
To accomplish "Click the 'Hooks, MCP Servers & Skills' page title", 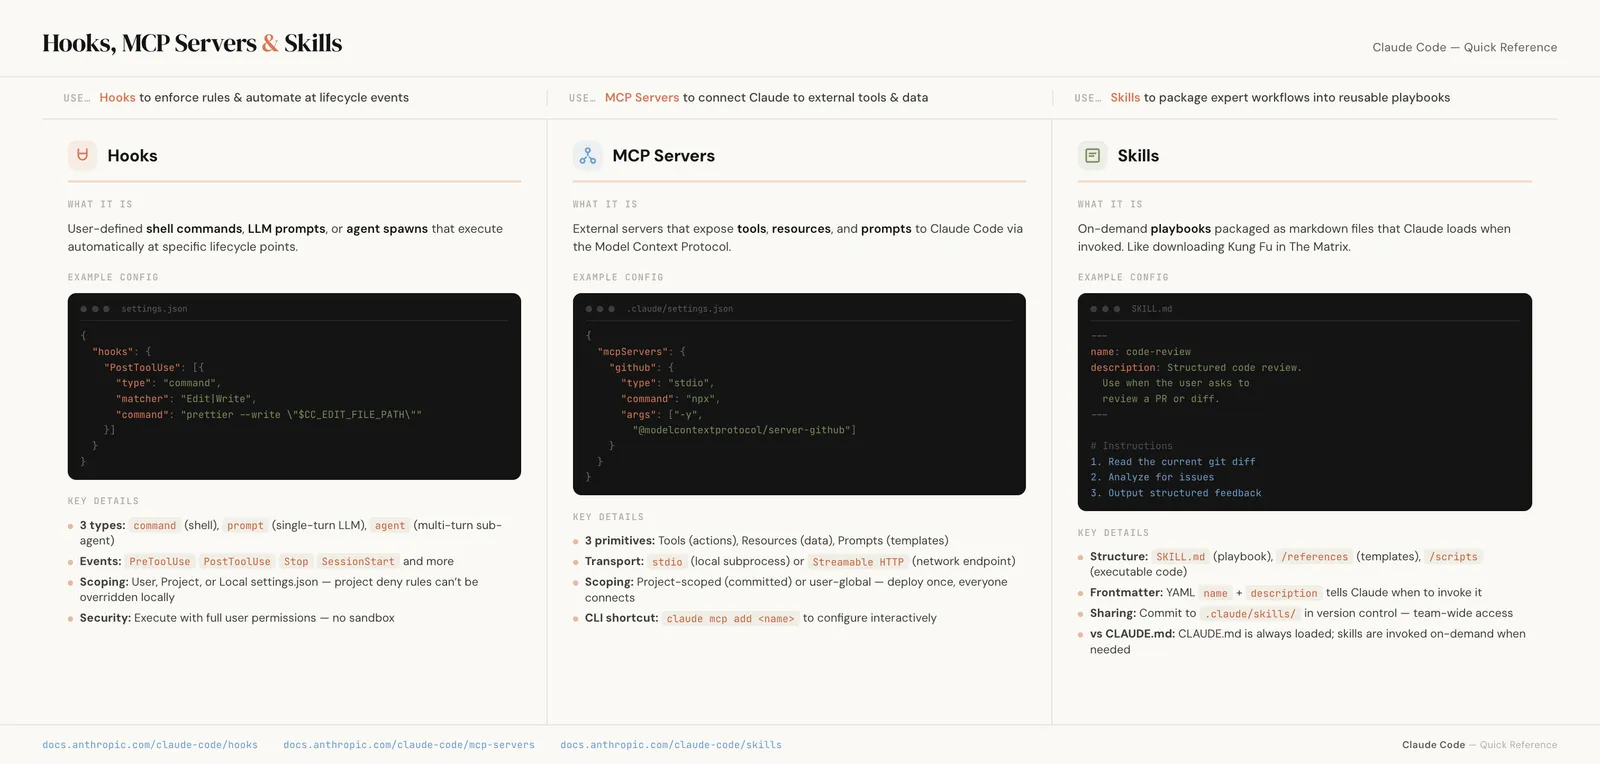I will [x=192, y=43].
